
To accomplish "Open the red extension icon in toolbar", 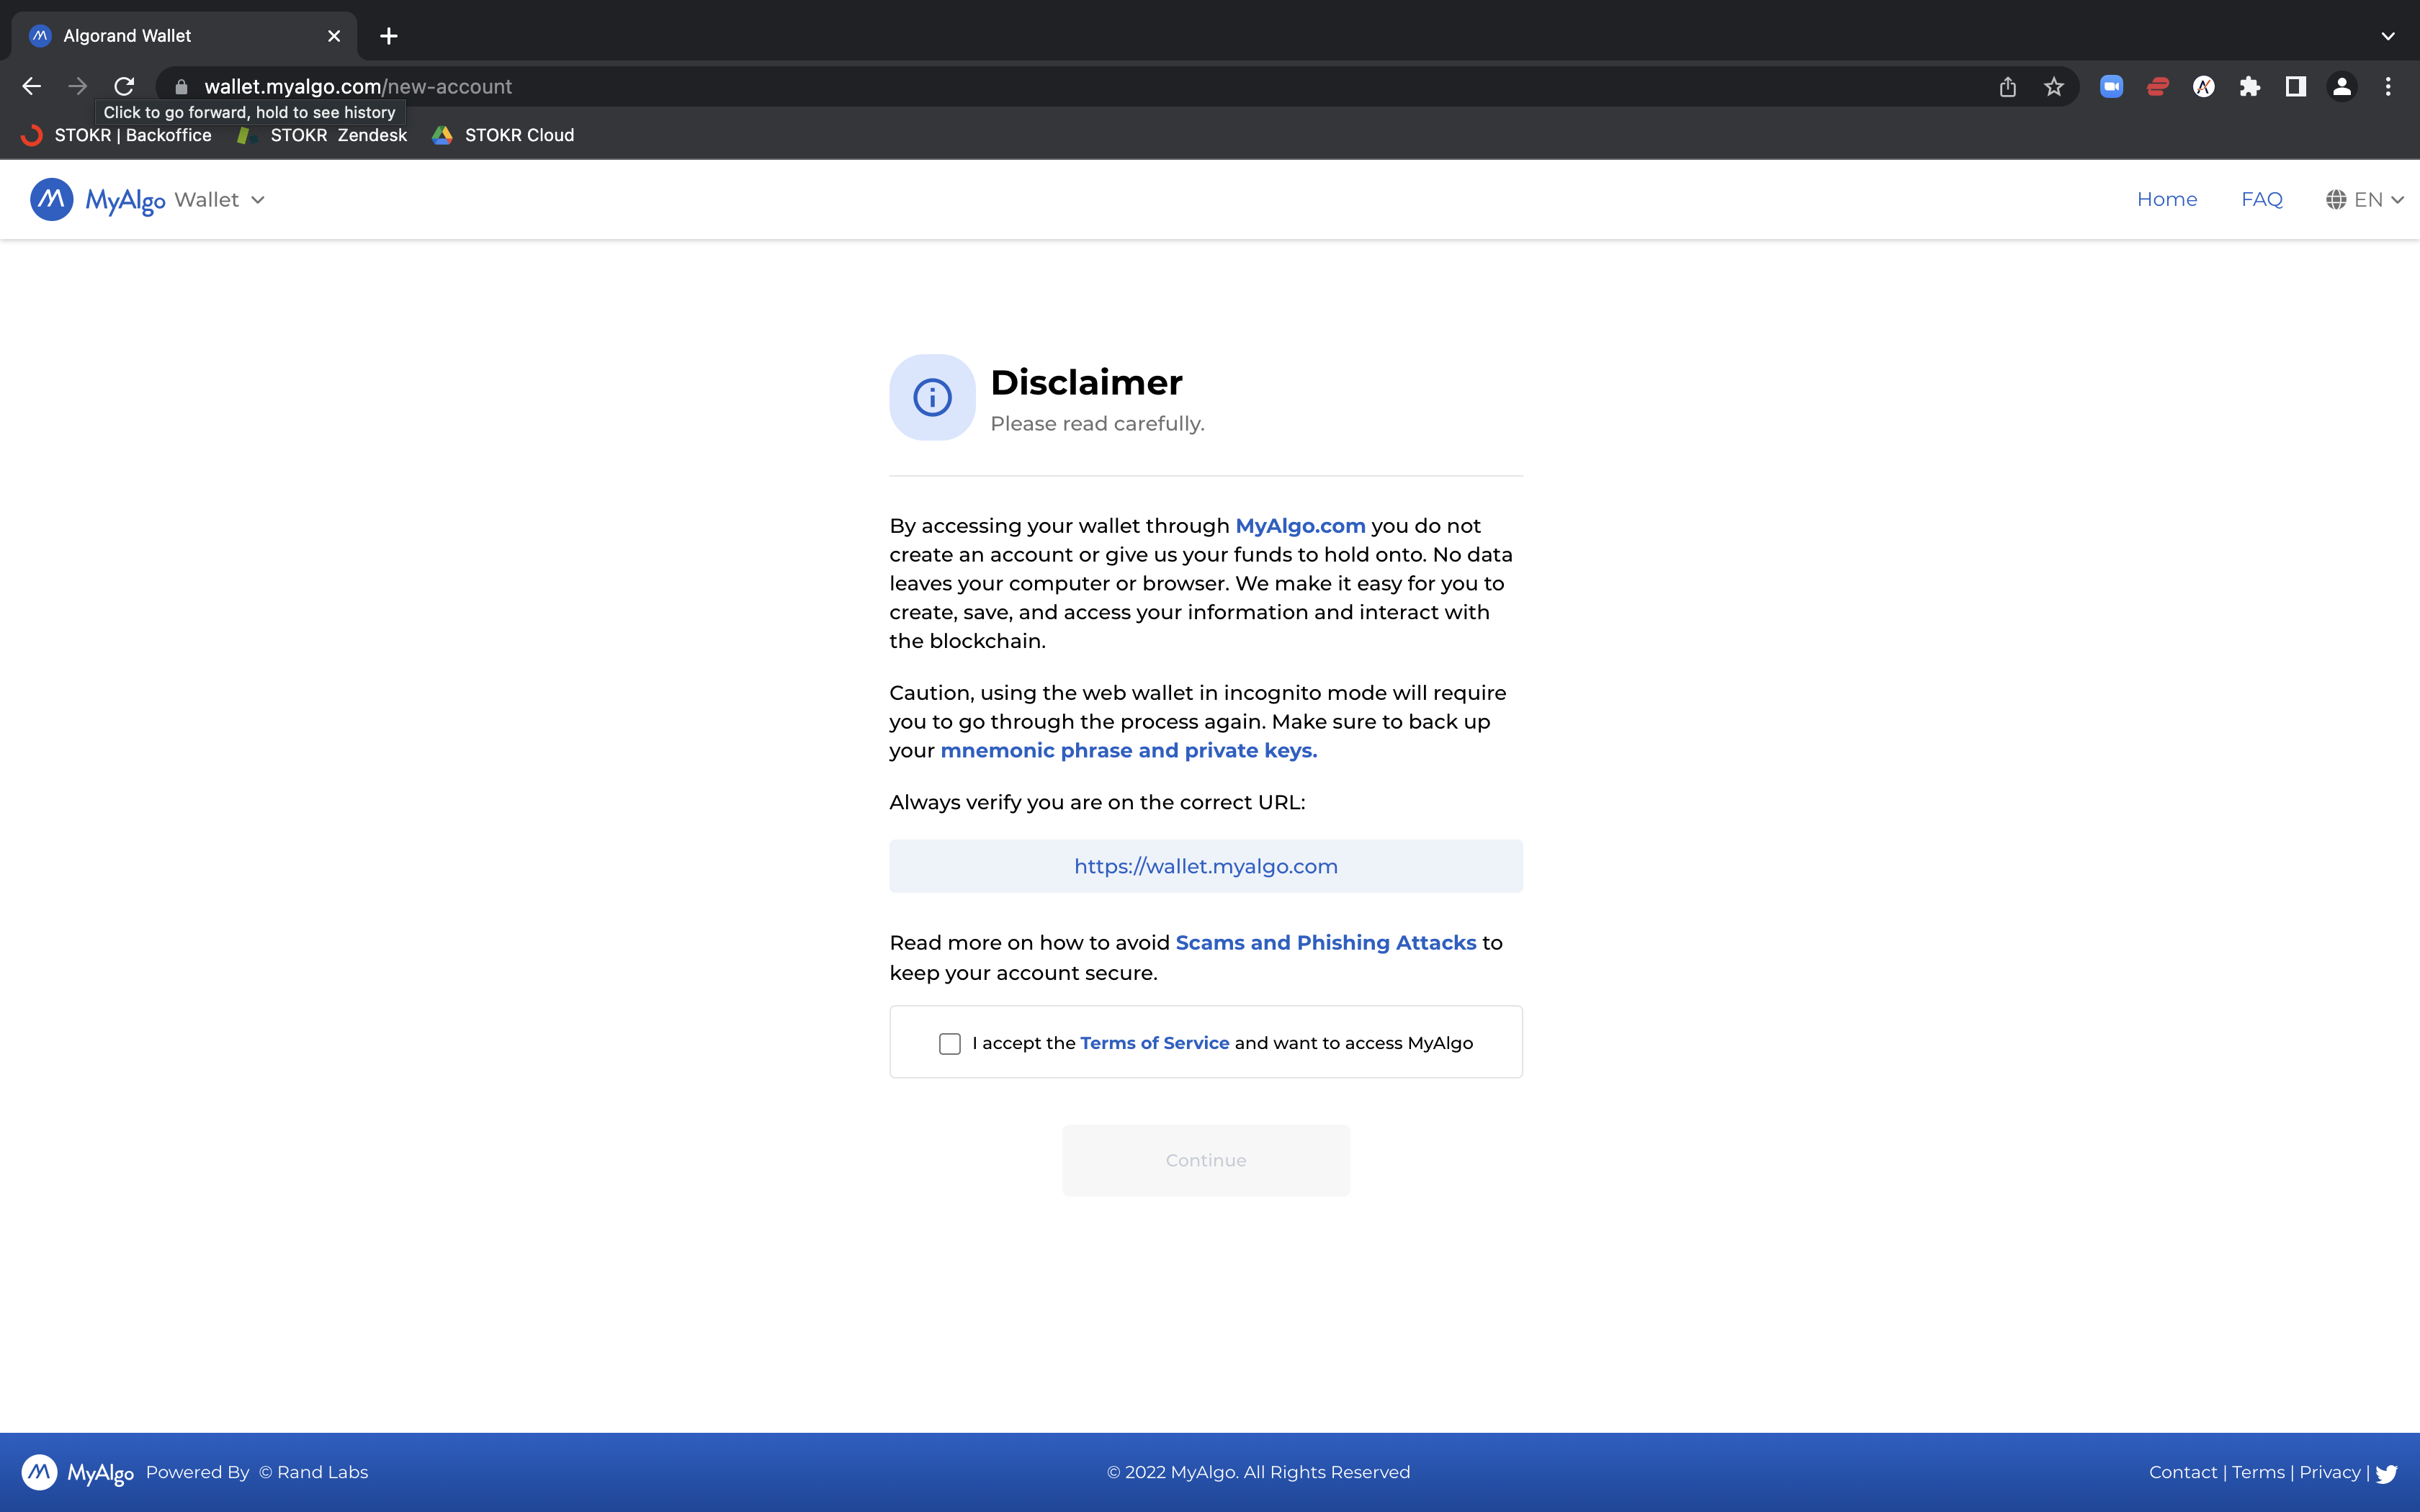I will coord(2158,87).
